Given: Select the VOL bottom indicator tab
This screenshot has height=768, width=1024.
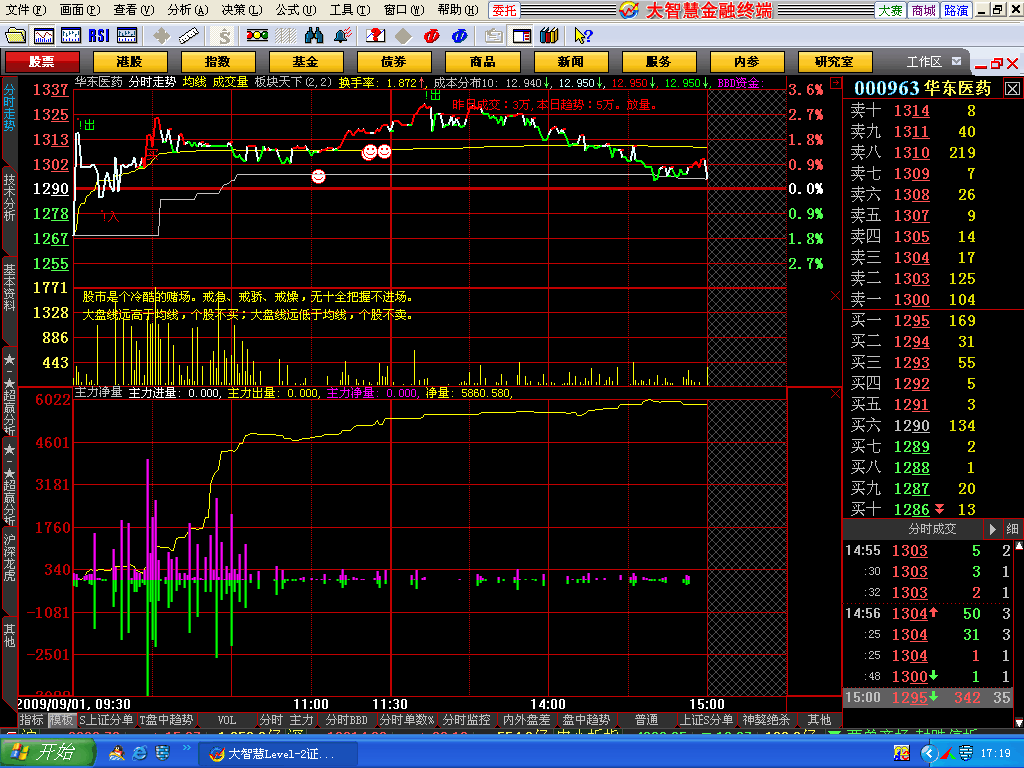Looking at the screenshot, I should click(227, 720).
